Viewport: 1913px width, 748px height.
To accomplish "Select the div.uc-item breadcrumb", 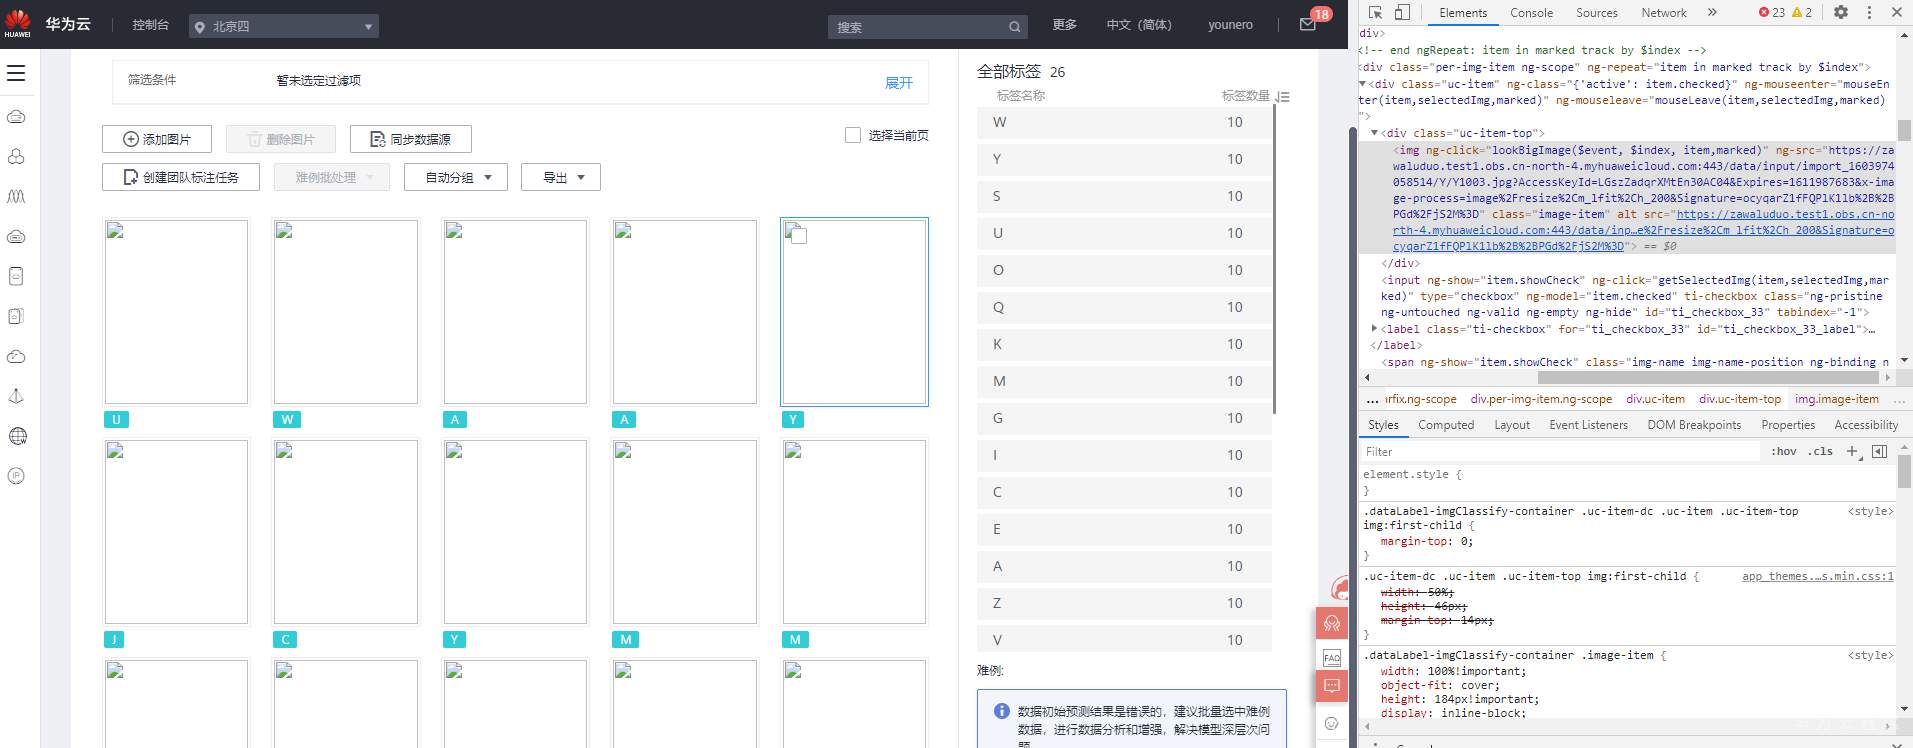I will coord(1655,399).
